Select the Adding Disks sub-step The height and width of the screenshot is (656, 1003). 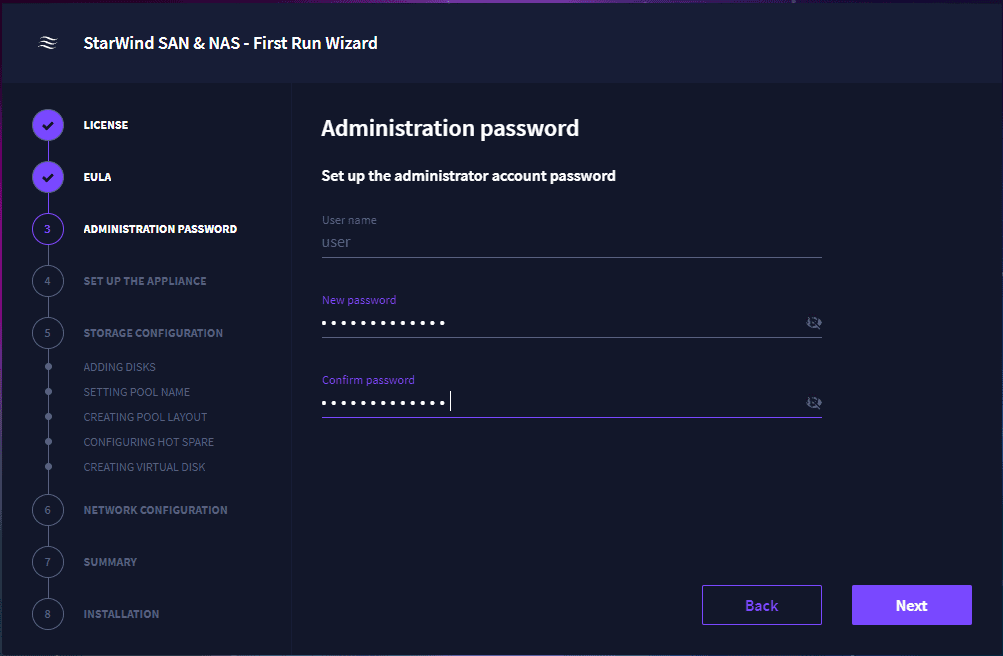119,367
